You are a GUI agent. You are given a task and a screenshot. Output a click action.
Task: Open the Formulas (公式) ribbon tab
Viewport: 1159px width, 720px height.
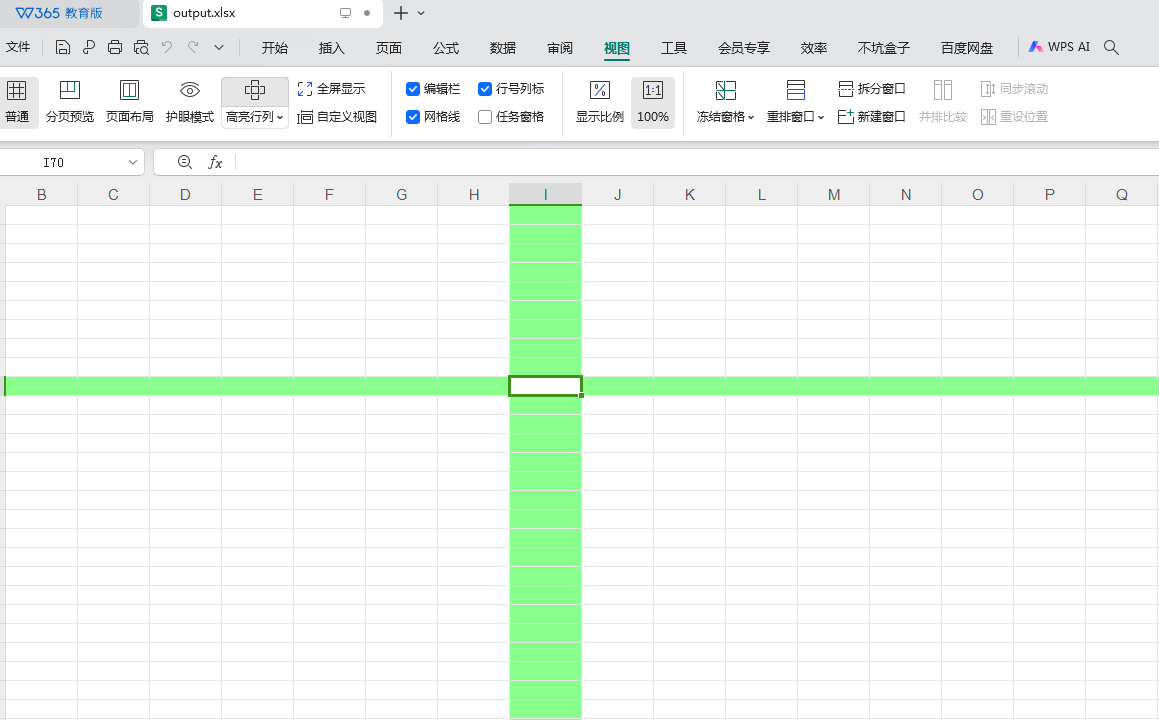pyautogui.click(x=446, y=48)
